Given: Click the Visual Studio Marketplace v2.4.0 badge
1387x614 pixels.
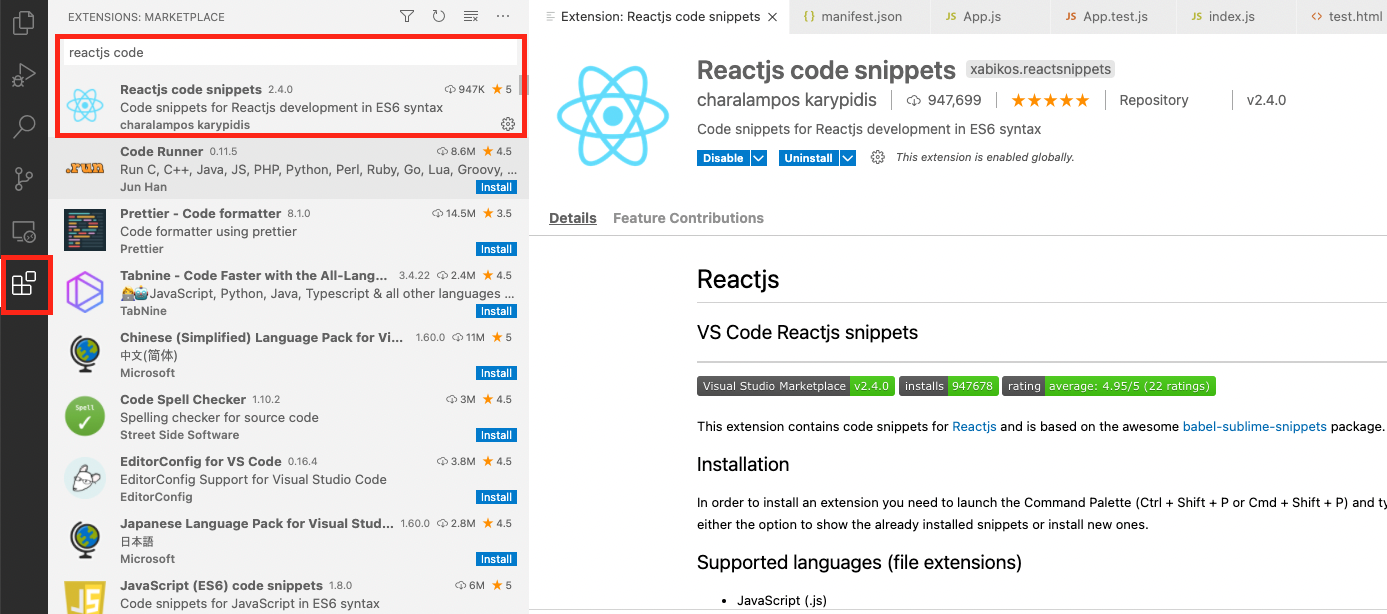Looking at the screenshot, I should pos(796,386).
